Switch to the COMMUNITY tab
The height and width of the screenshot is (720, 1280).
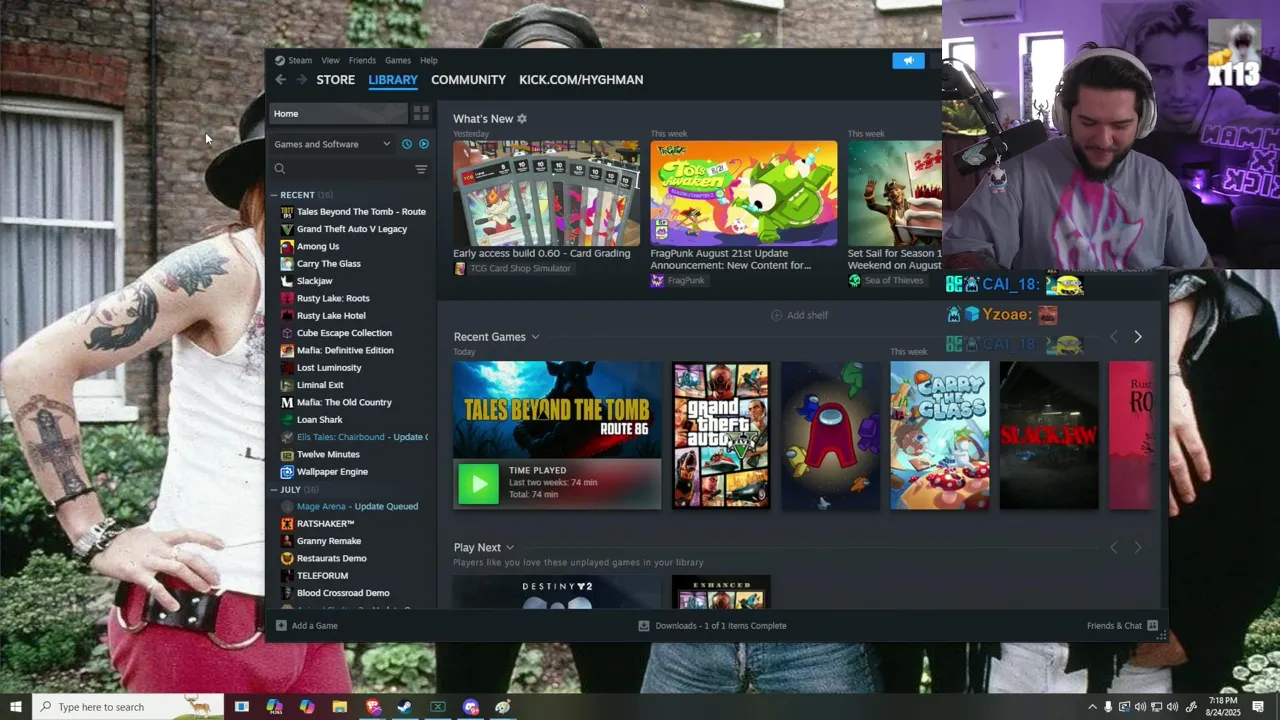pos(468,80)
